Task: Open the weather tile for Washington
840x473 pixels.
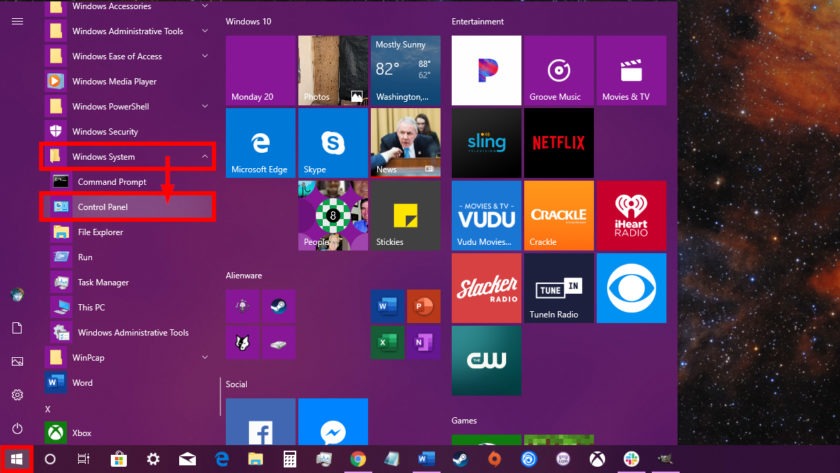Action: [406, 70]
